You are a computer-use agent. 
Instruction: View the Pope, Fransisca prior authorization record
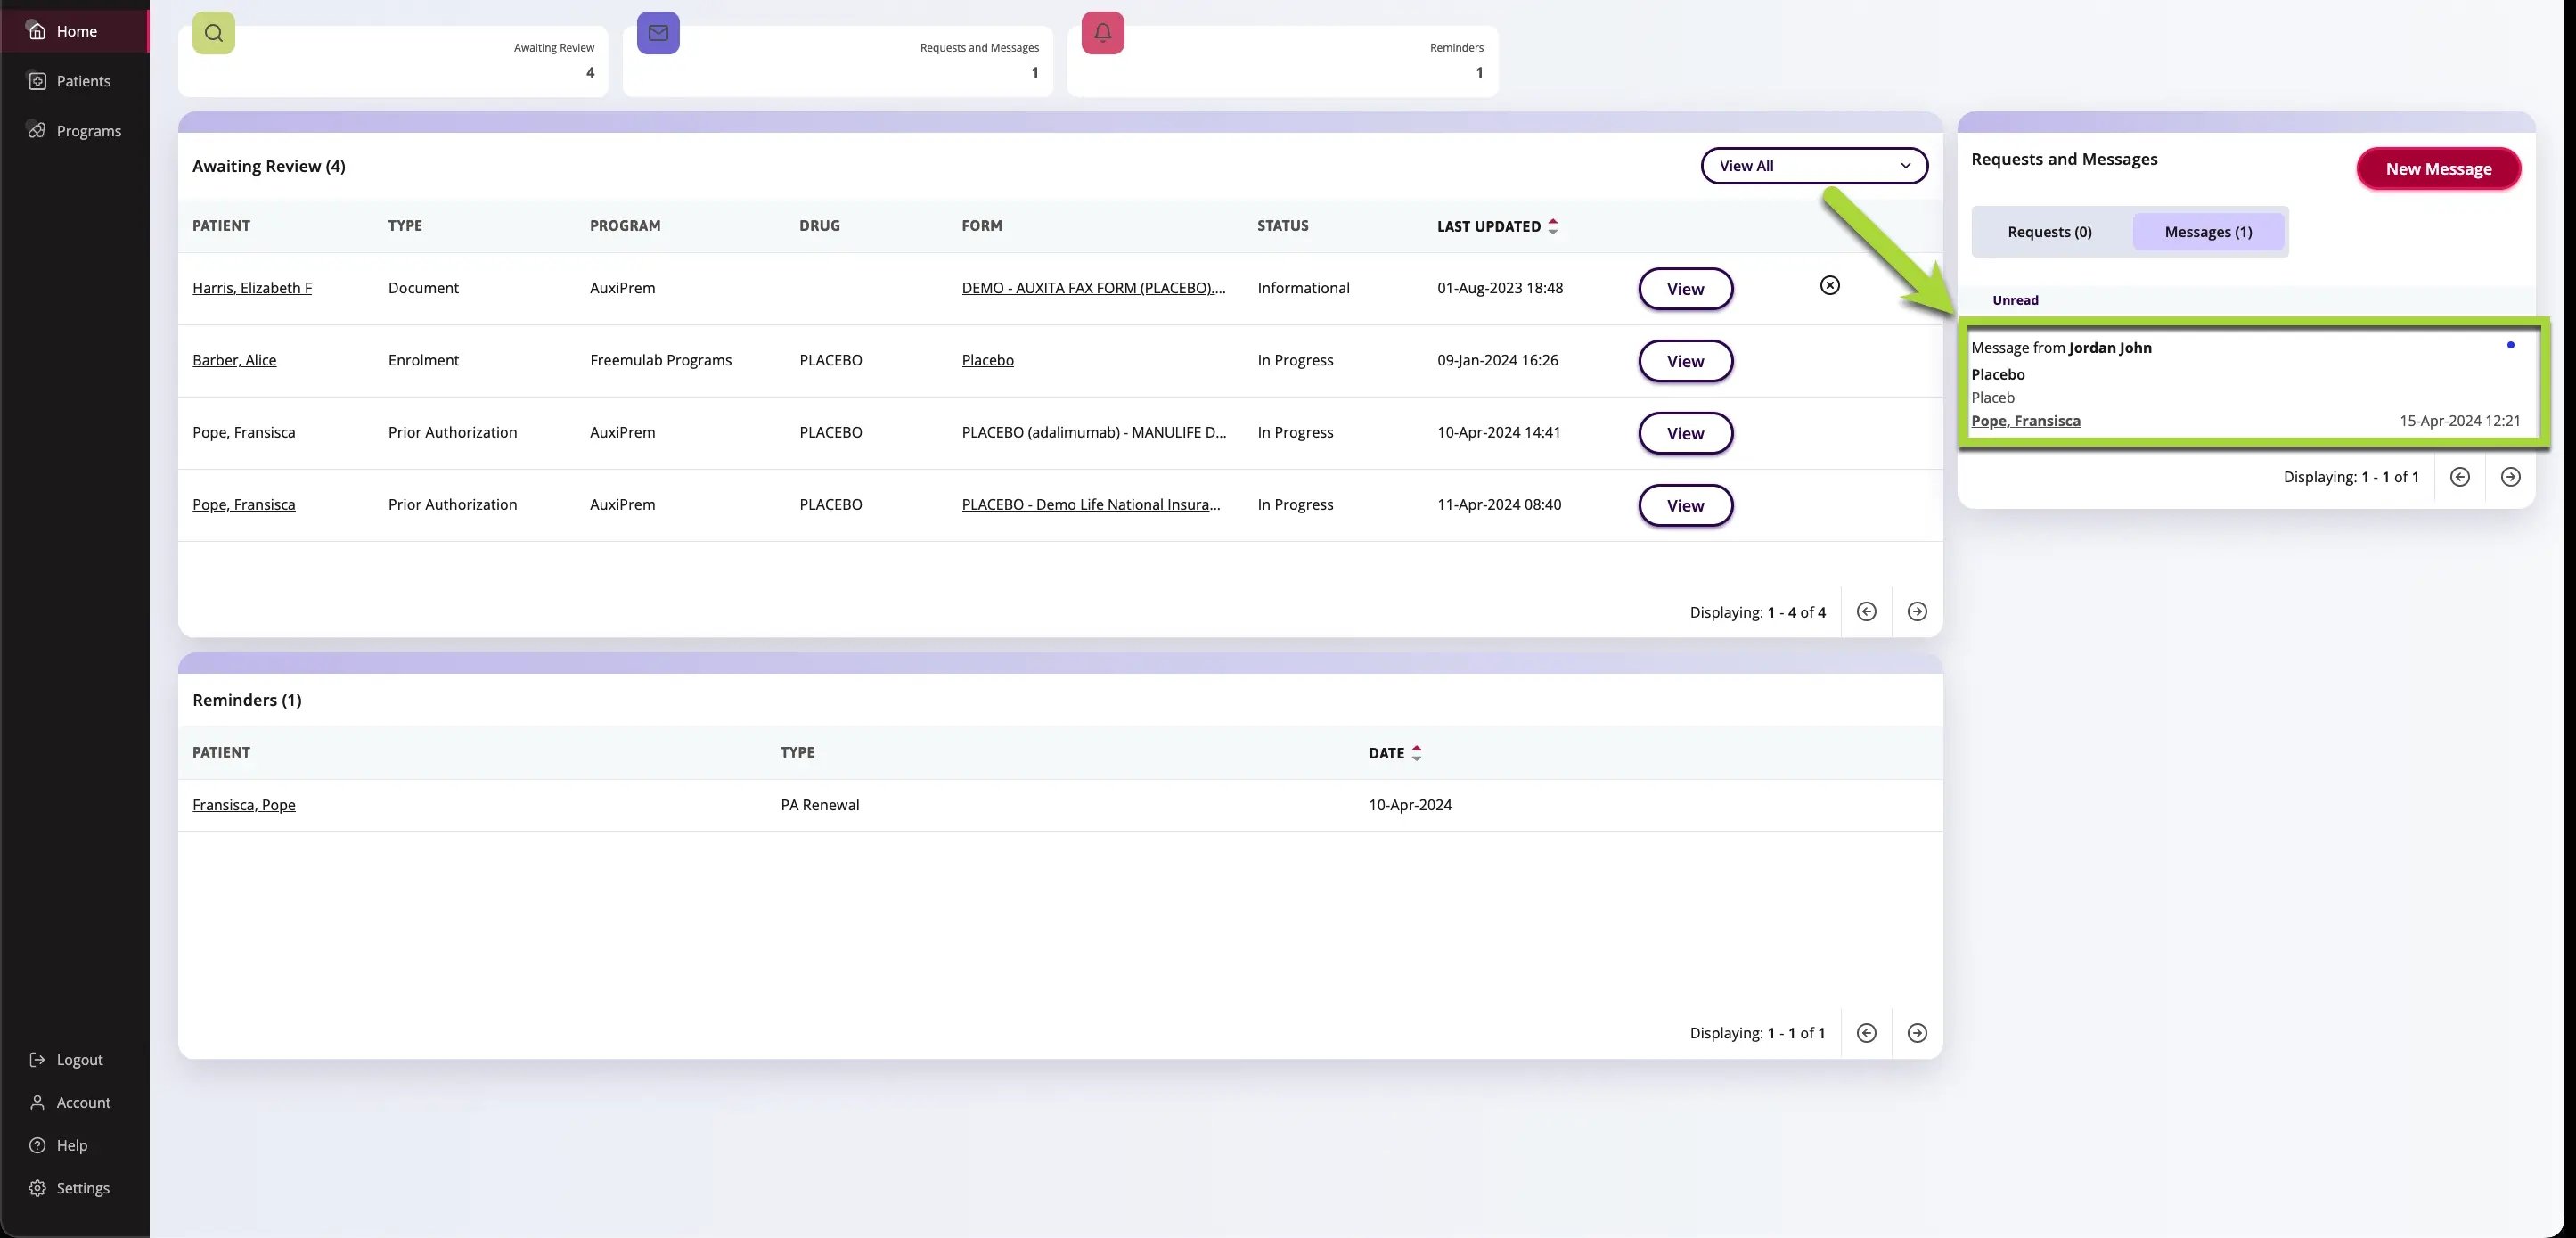pyautogui.click(x=1684, y=433)
